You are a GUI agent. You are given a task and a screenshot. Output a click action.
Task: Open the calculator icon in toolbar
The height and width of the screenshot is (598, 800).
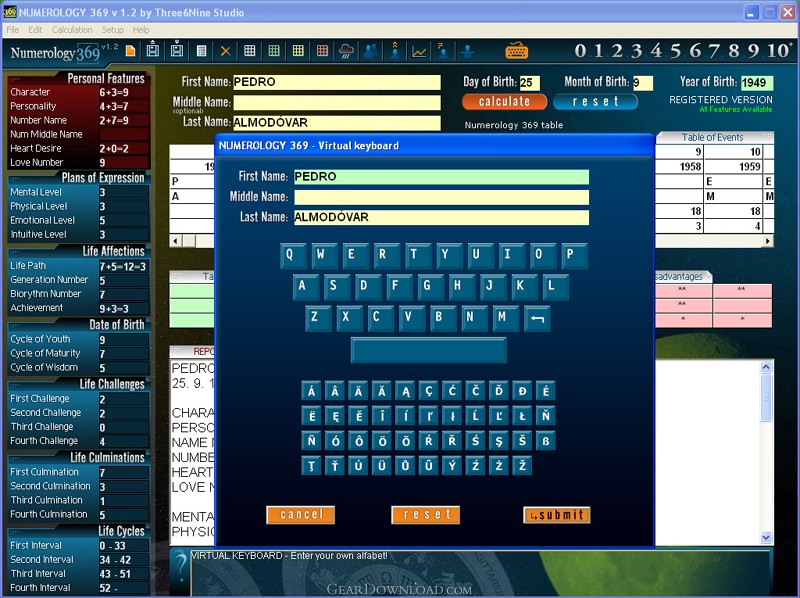click(202, 51)
